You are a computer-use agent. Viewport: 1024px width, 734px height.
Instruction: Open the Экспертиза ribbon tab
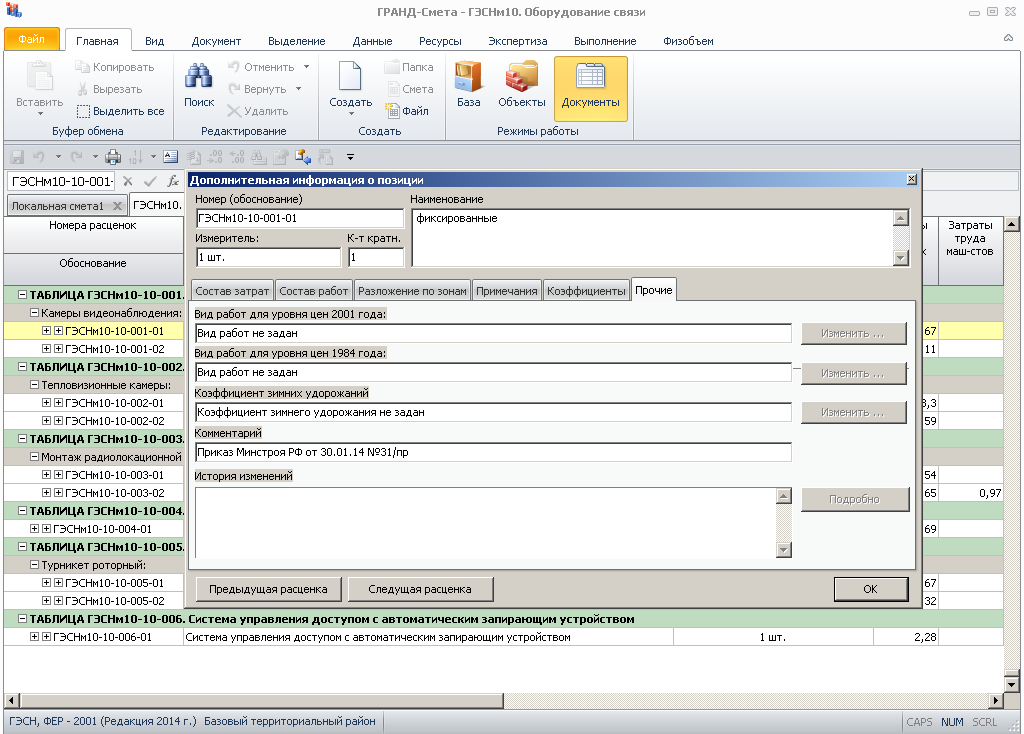coord(517,41)
